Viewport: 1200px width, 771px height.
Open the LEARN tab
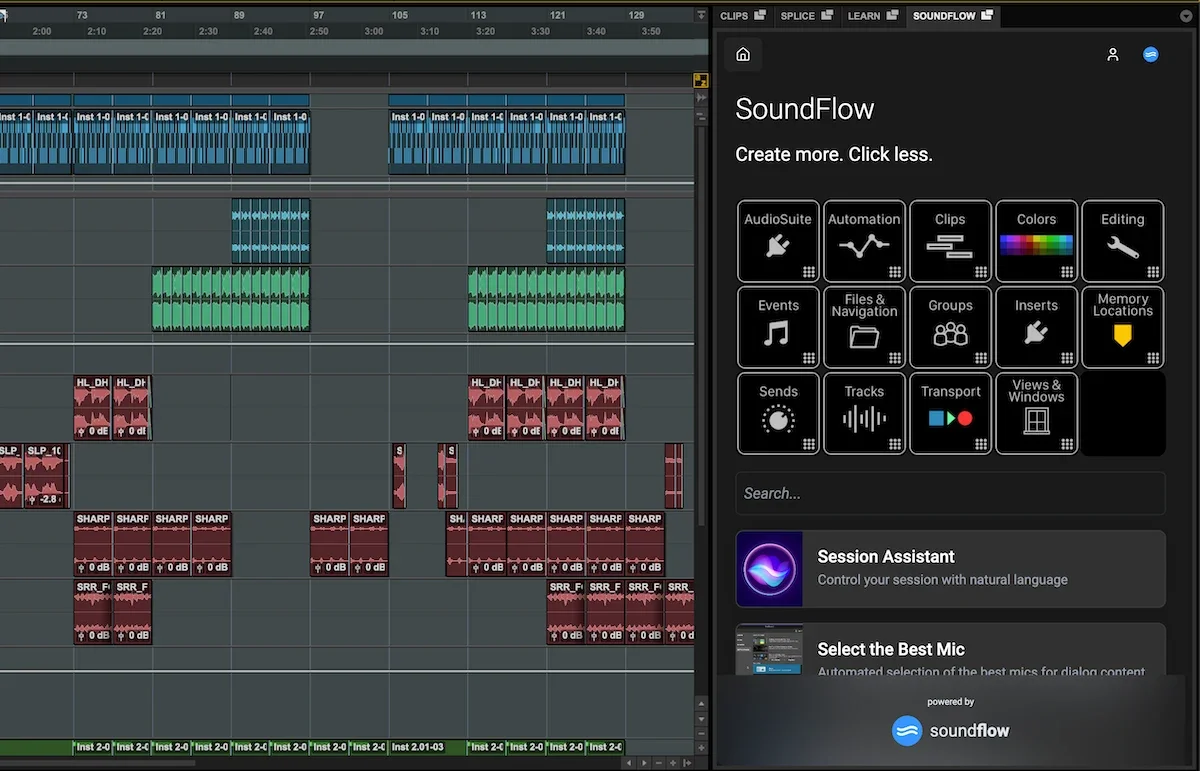click(866, 16)
